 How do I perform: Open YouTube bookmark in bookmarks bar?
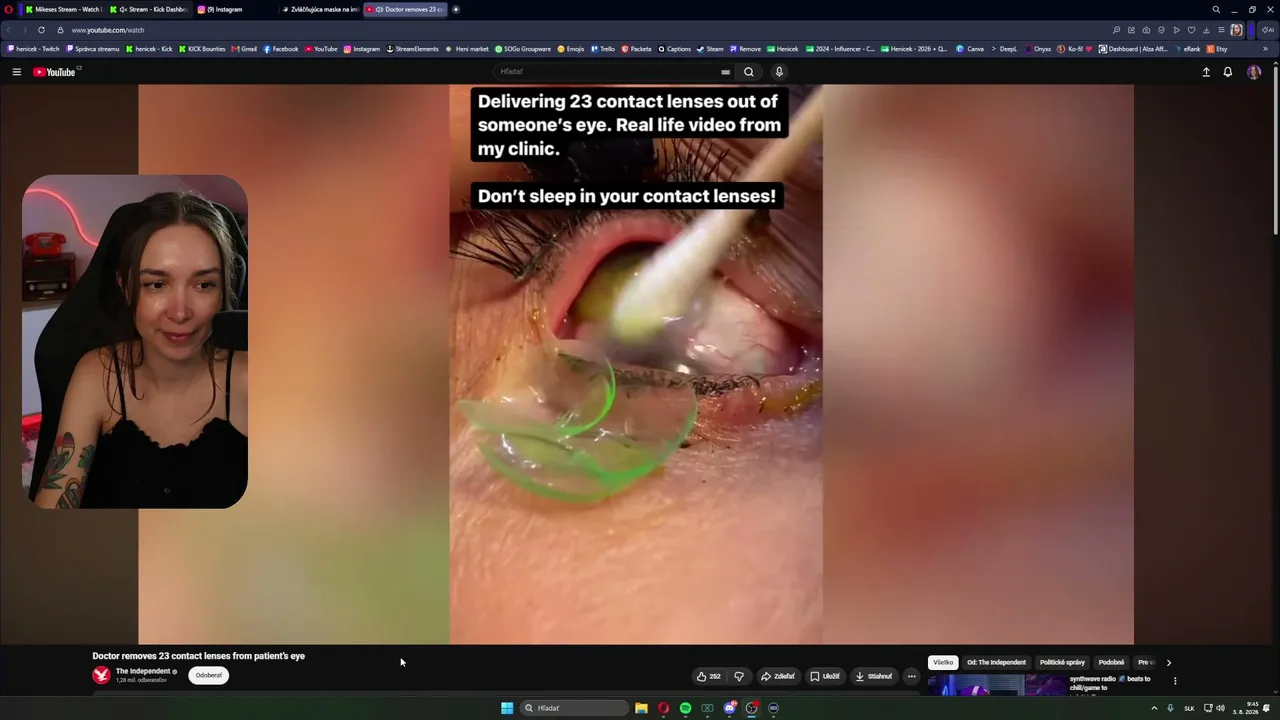coord(321,49)
